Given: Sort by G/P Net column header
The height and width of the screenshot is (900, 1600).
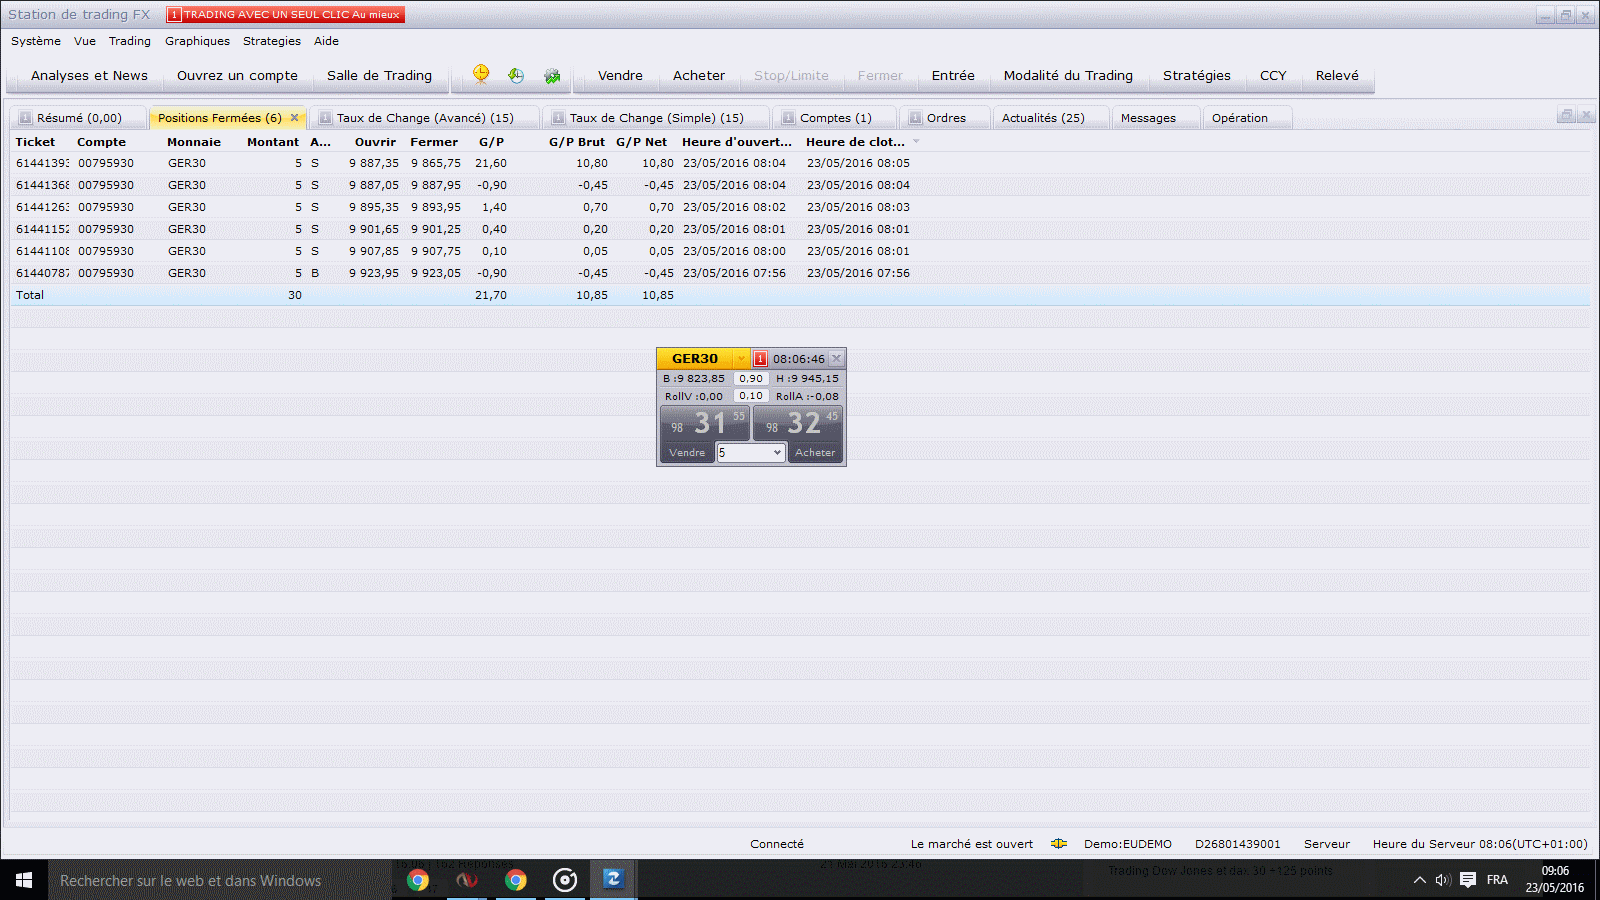Looking at the screenshot, I should [x=641, y=142].
